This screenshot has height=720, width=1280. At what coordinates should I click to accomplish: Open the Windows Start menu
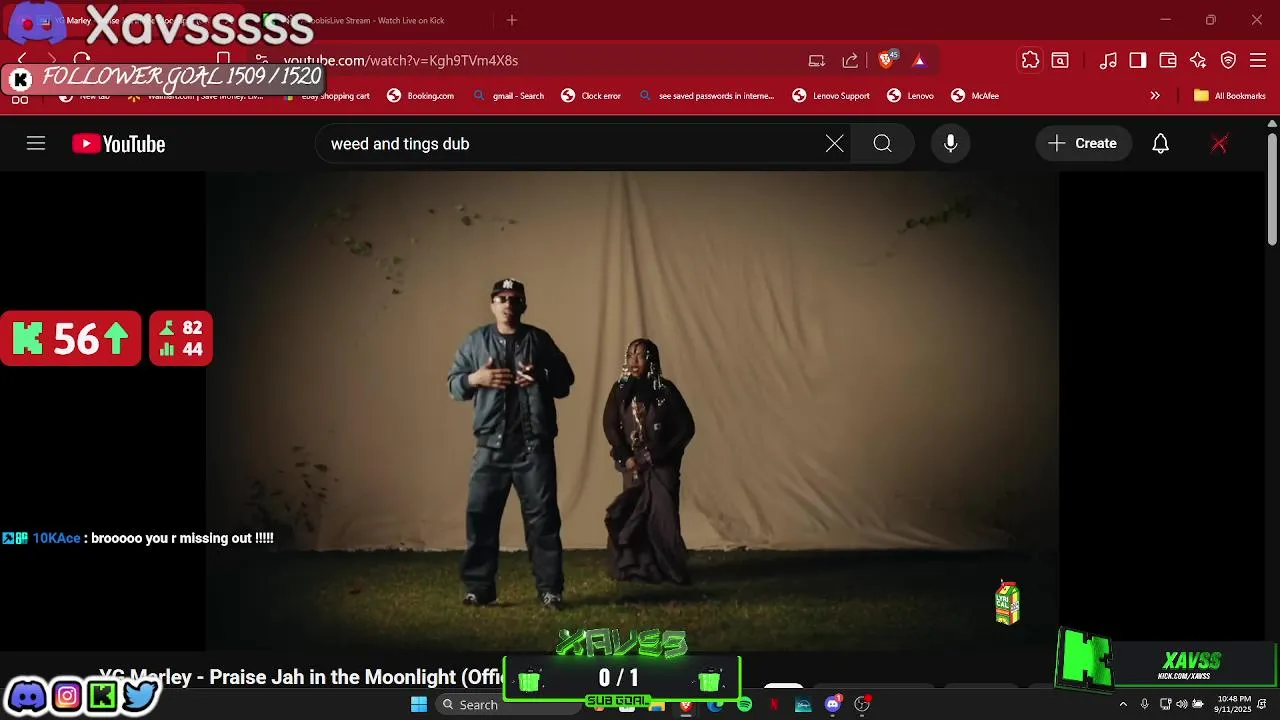point(419,705)
